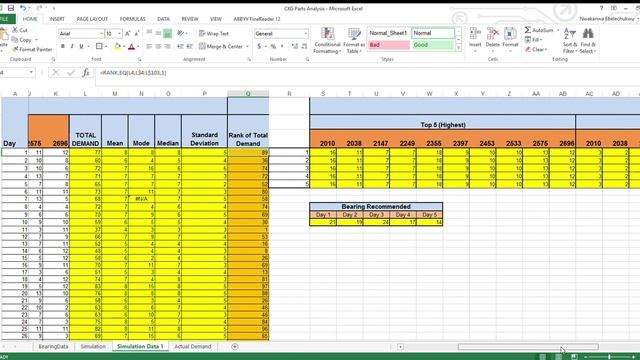Click the Borders icon
This screenshot has width=640, height=360.
click(99, 47)
